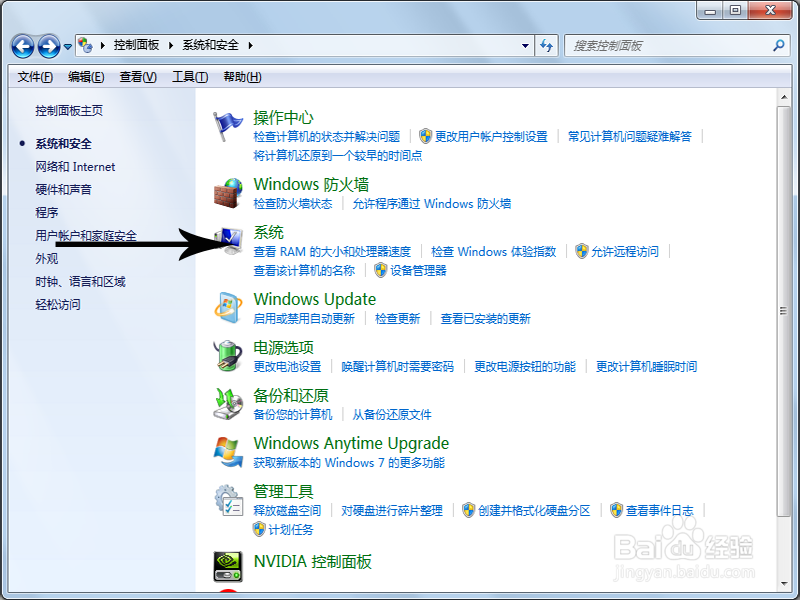Select 轻松访问 in sidebar
The width and height of the screenshot is (800, 600).
(58, 305)
